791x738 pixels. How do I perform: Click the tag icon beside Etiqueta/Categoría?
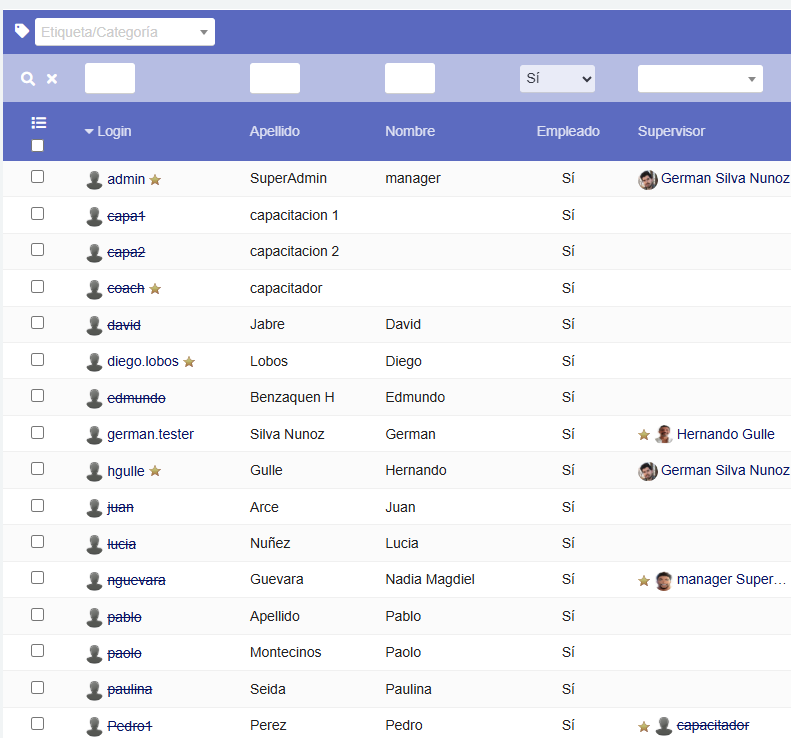coord(22,31)
